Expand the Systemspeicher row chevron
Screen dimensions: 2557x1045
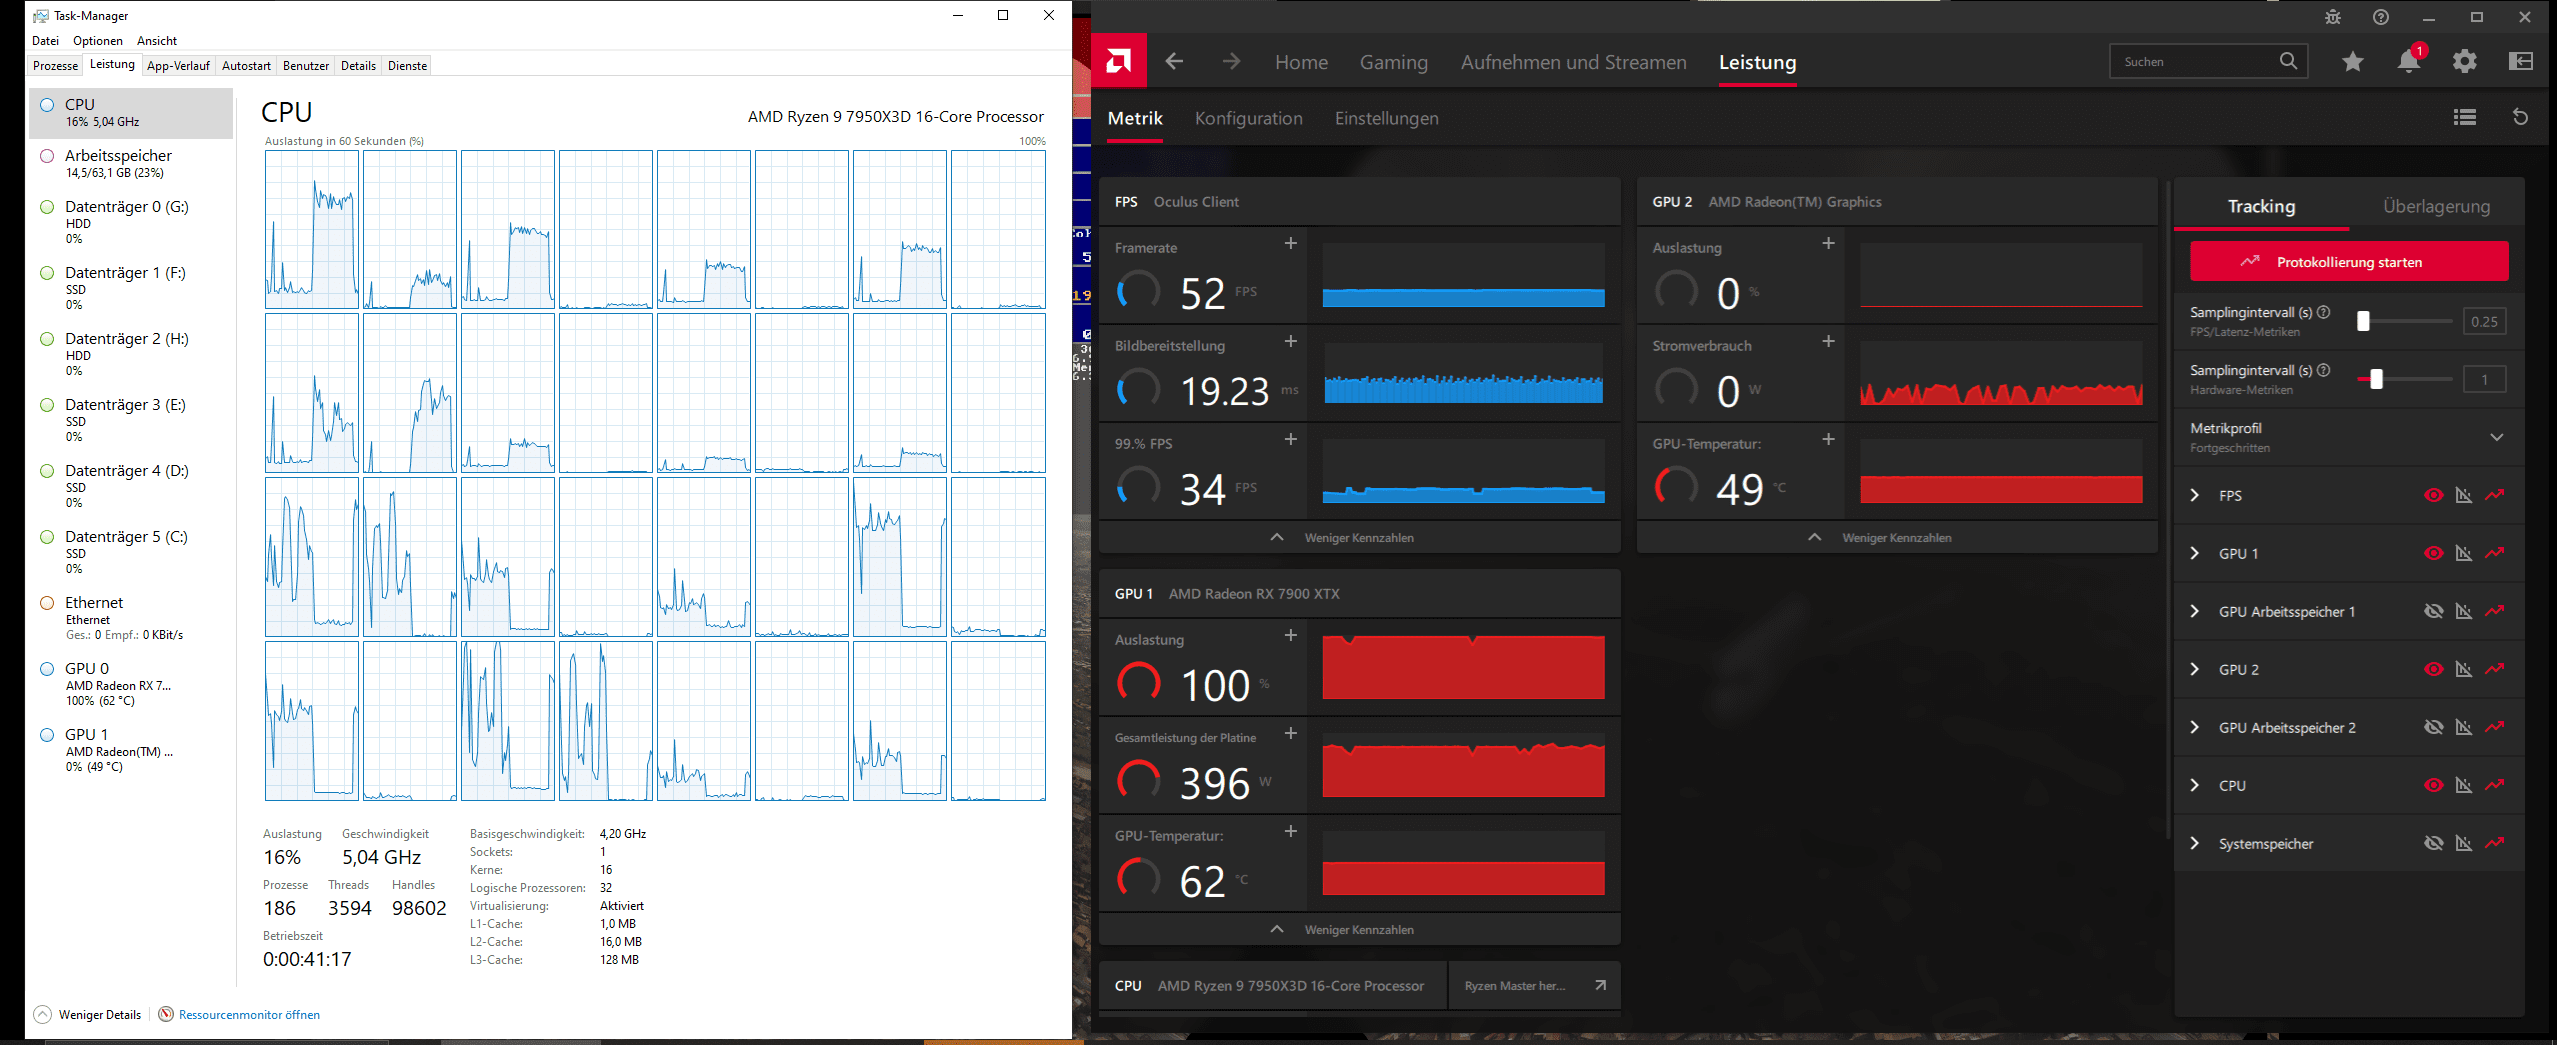(2195, 843)
